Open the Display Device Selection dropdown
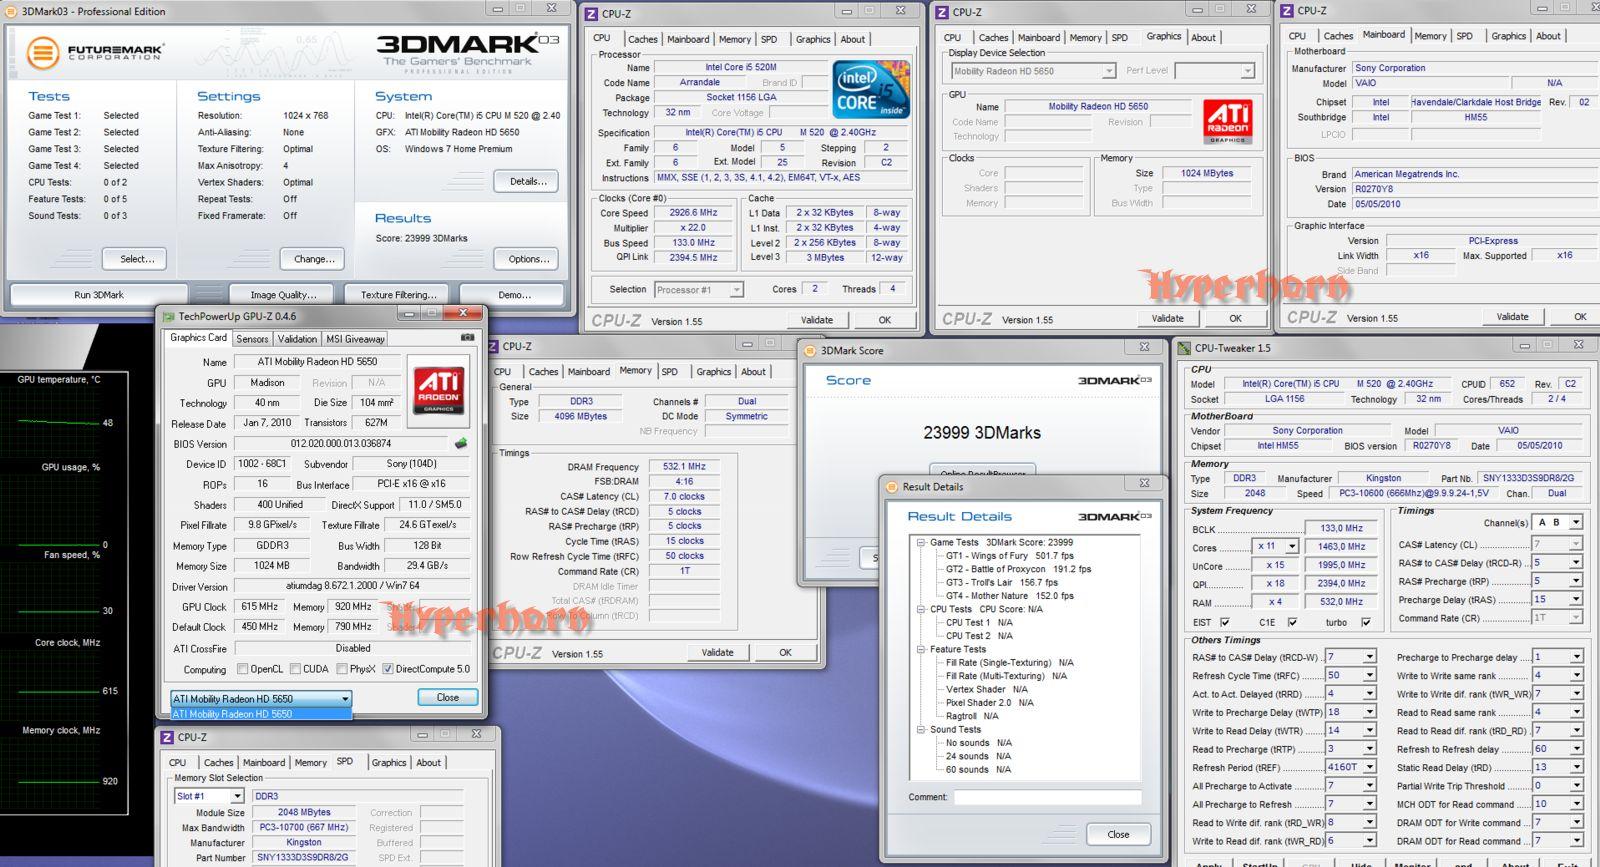Viewport: 1600px width, 867px height. pos(1032,71)
